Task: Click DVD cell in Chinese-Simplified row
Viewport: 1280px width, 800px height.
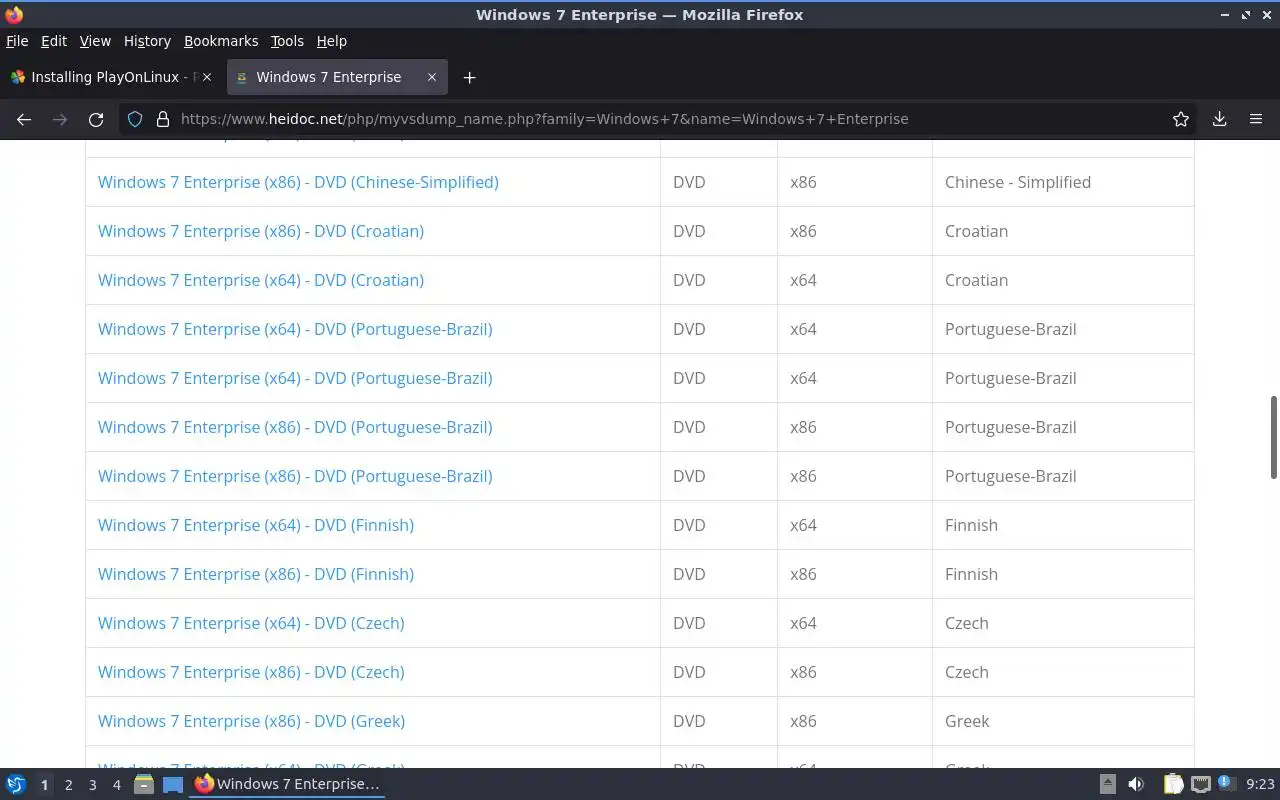Action: point(719,182)
